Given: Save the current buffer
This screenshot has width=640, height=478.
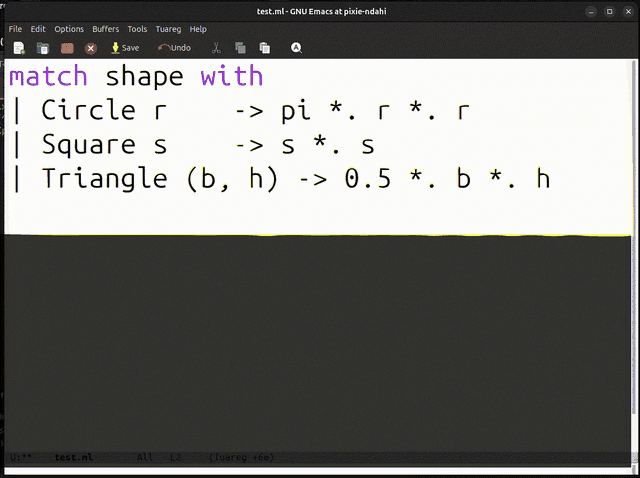Looking at the screenshot, I should [x=125, y=48].
